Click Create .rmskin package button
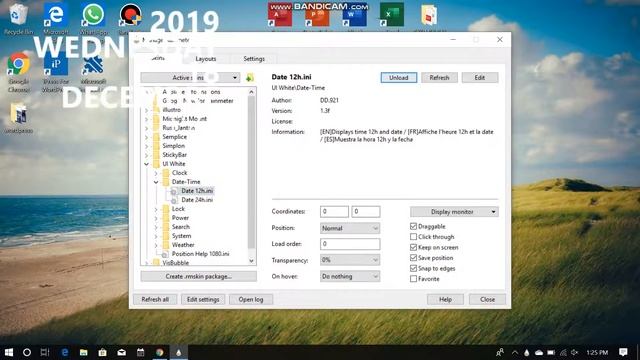Viewport: 640px width, 360px height. [x=199, y=276]
